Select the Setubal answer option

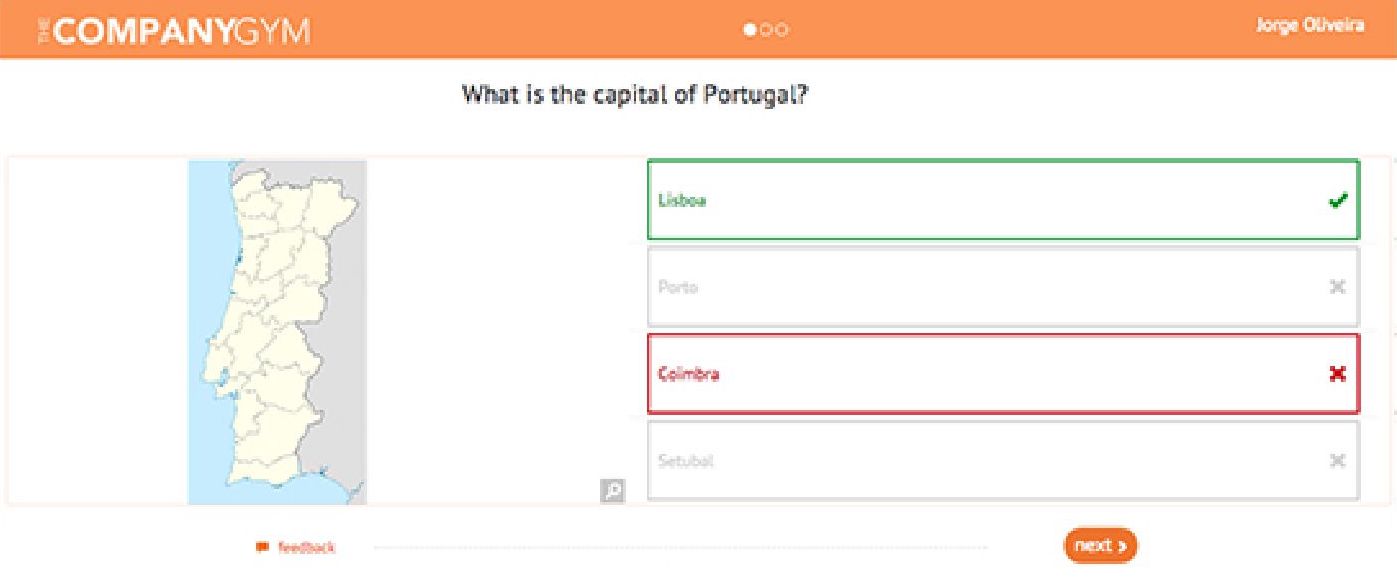(x=1003, y=461)
